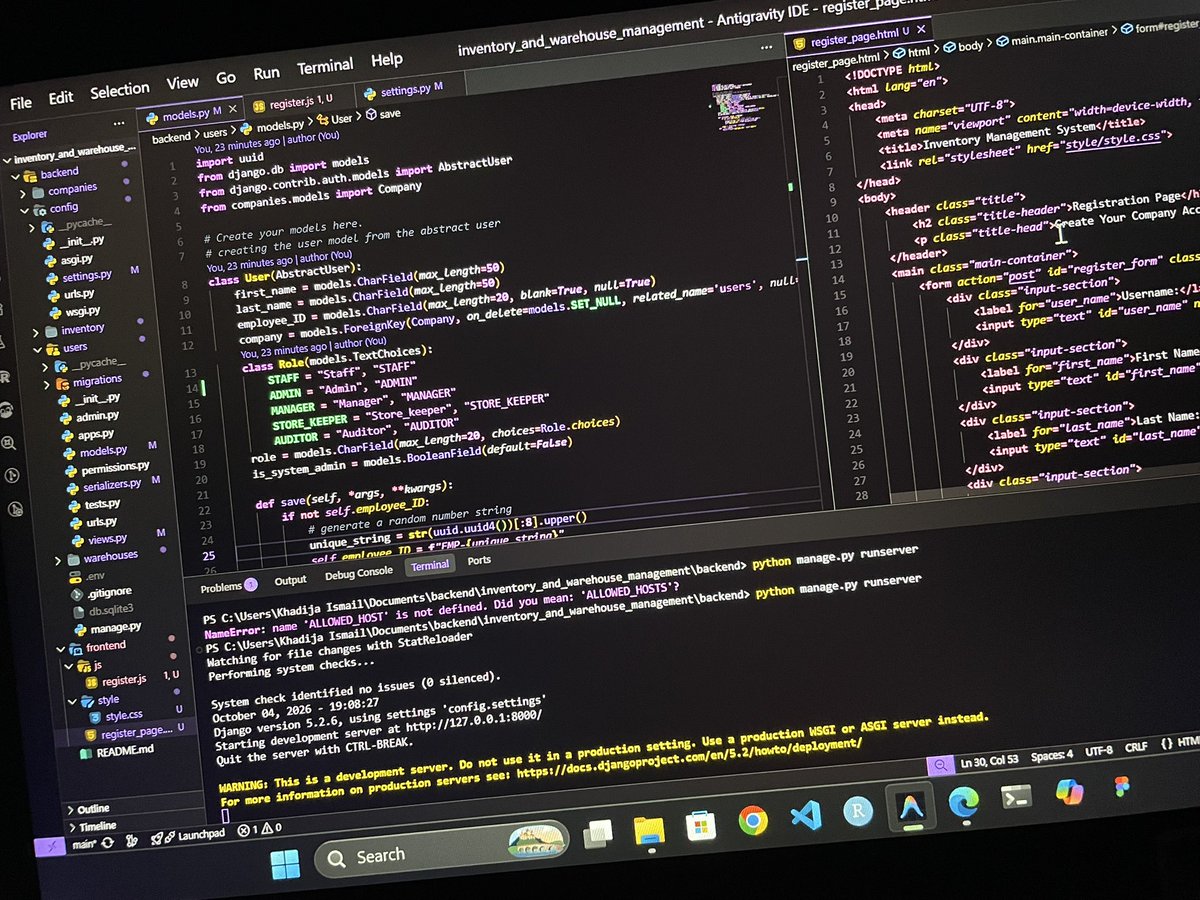The height and width of the screenshot is (900, 1200).
Task: Open the File menu
Action: 20,102
